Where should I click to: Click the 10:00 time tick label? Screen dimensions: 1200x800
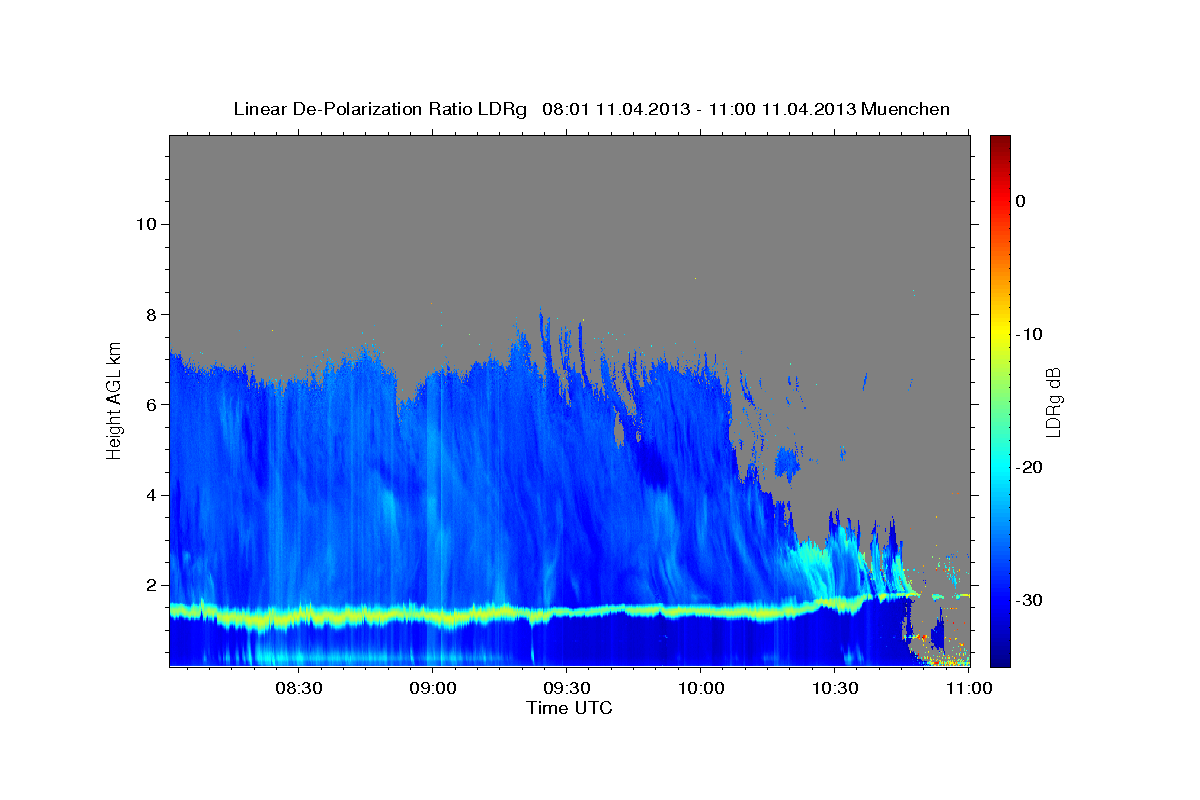click(700, 688)
